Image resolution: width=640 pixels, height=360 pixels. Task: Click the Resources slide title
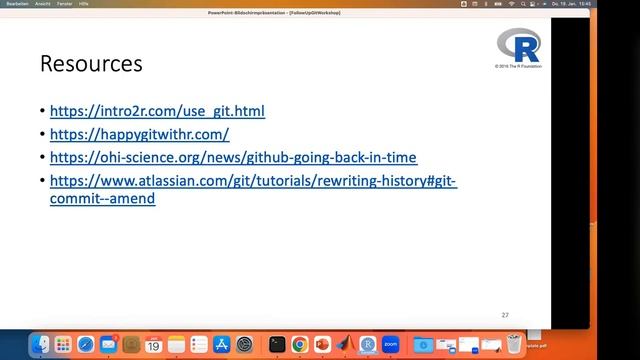coord(91,64)
